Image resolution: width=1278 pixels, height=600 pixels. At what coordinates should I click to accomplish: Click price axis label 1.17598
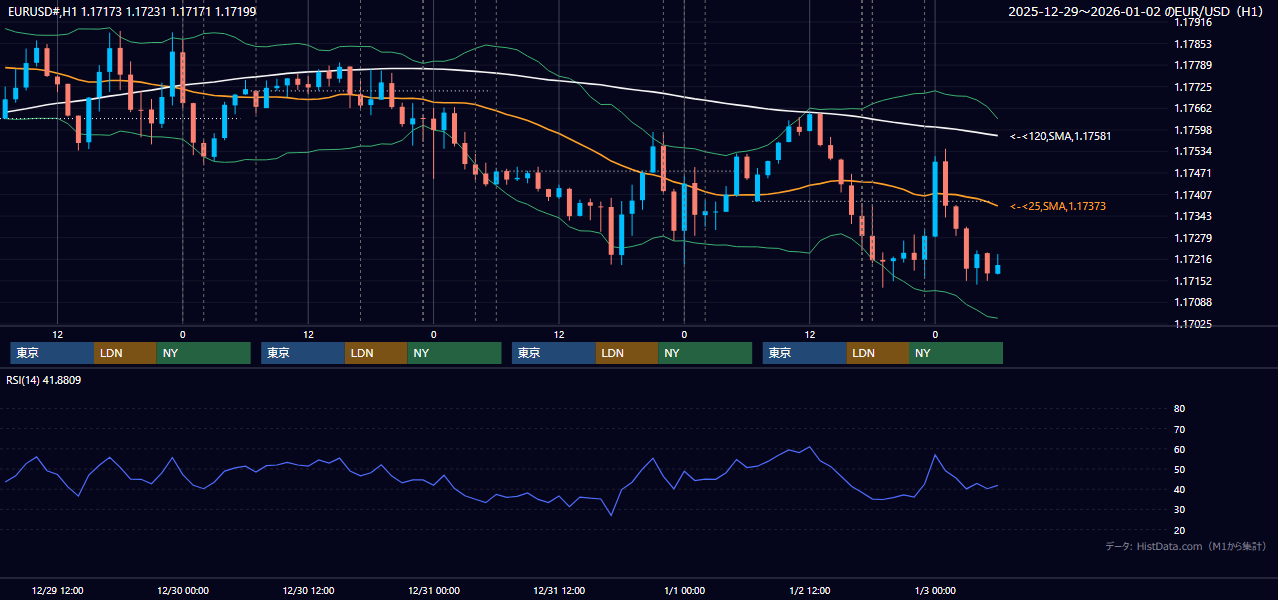tap(1192, 130)
